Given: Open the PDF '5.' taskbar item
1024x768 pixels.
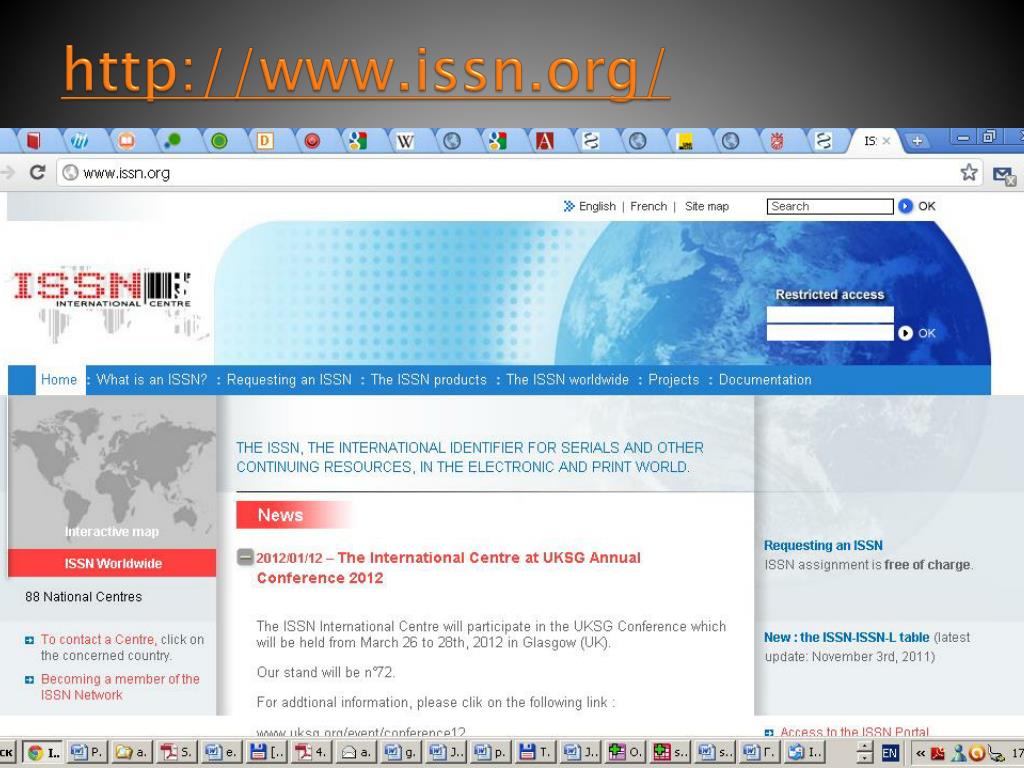Looking at the screenshot, I should (x=176, y=752).
